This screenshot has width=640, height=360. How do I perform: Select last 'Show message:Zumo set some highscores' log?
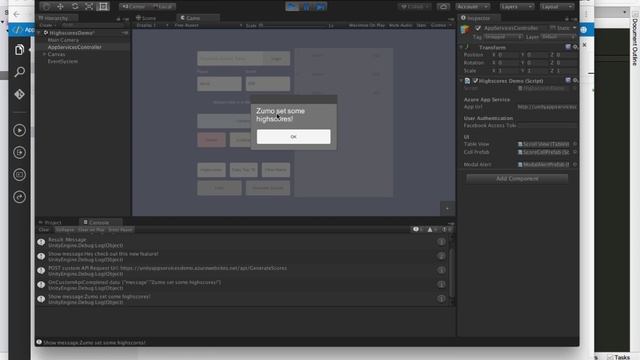243,299
